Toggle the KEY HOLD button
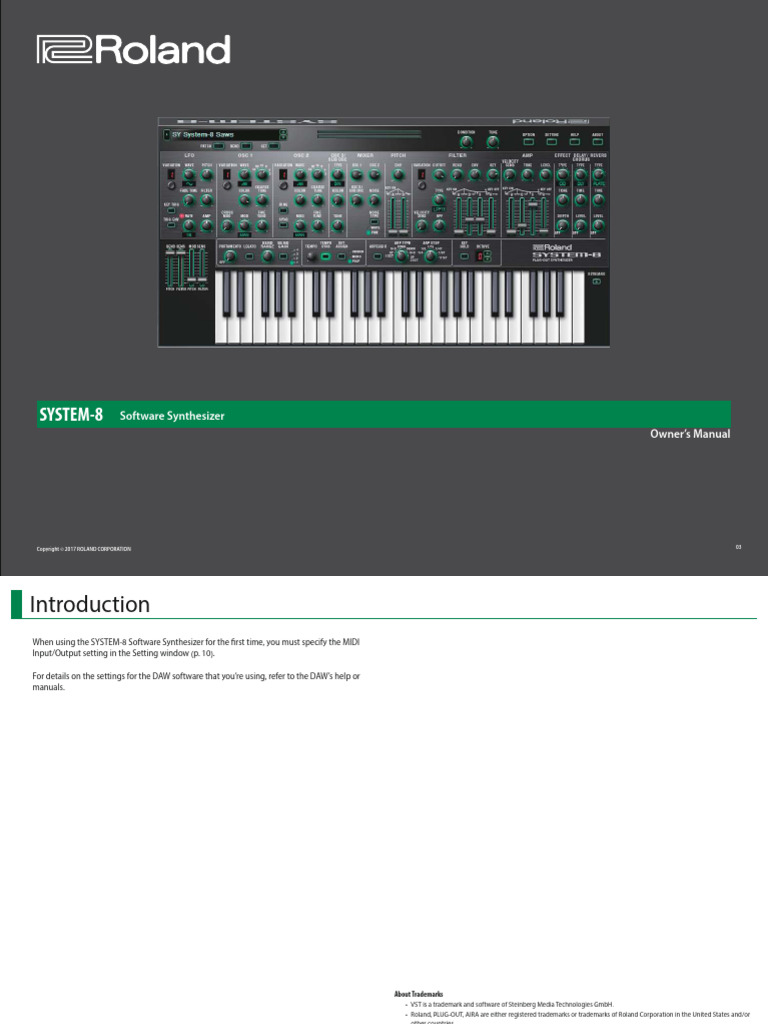Screen dimensions: 768x1024 (464, 256)
